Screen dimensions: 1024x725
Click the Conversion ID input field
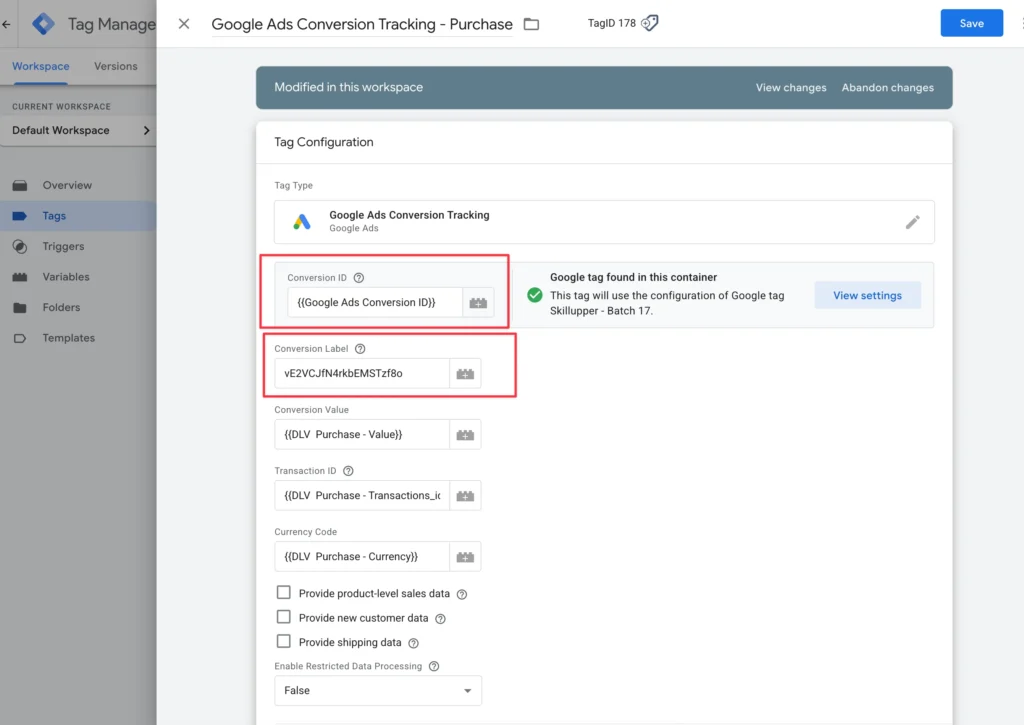tap(375, 303)
